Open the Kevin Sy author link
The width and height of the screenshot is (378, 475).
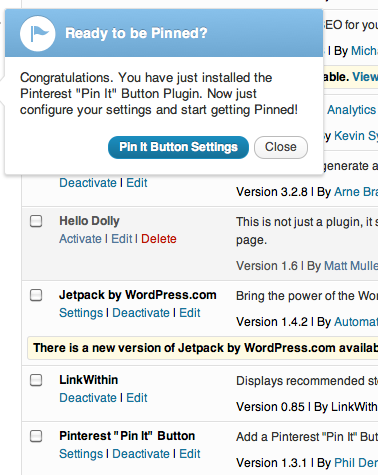pyautogui.click(x=356, y=136)
